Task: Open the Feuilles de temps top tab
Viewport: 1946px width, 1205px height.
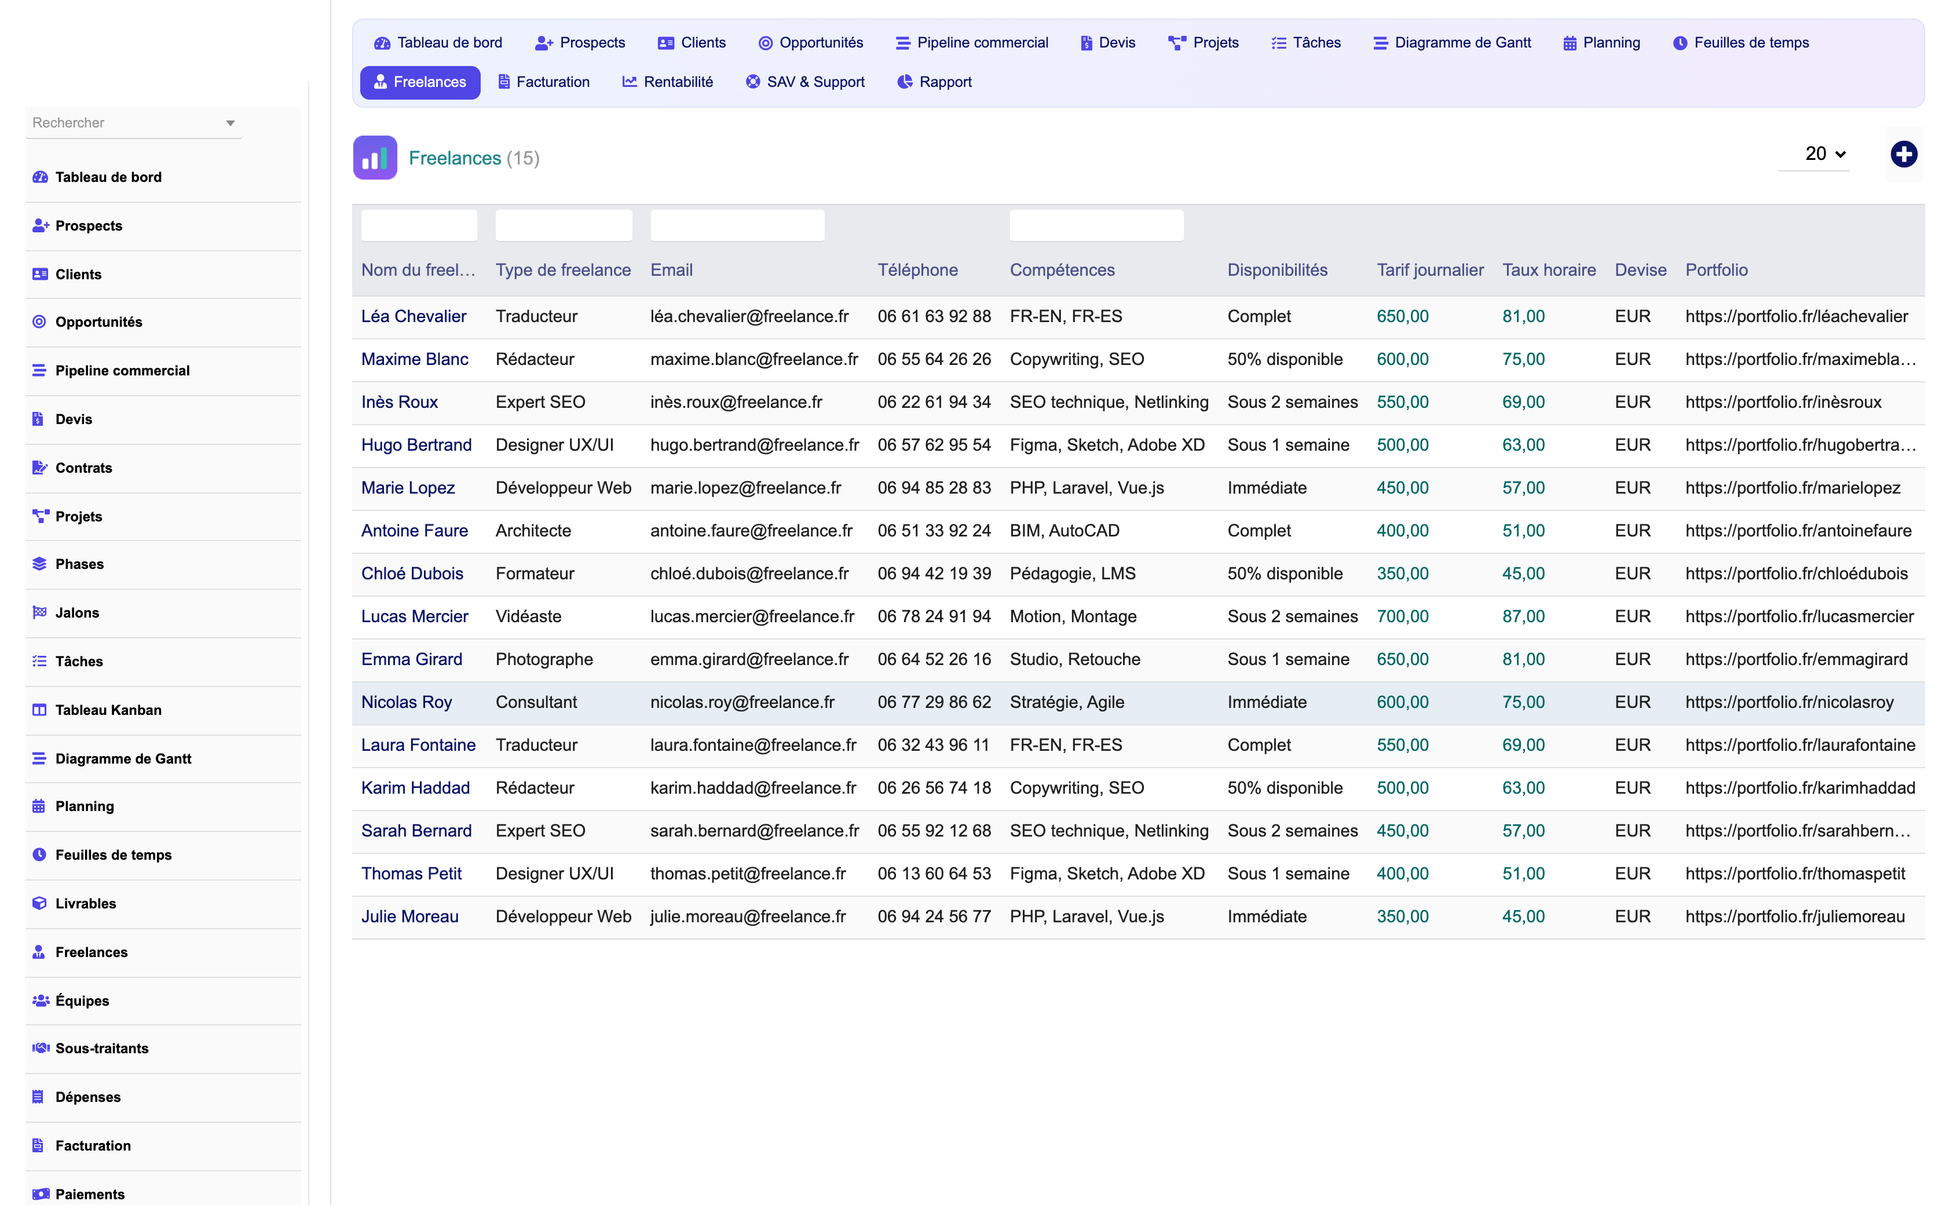Action: 1741,43
